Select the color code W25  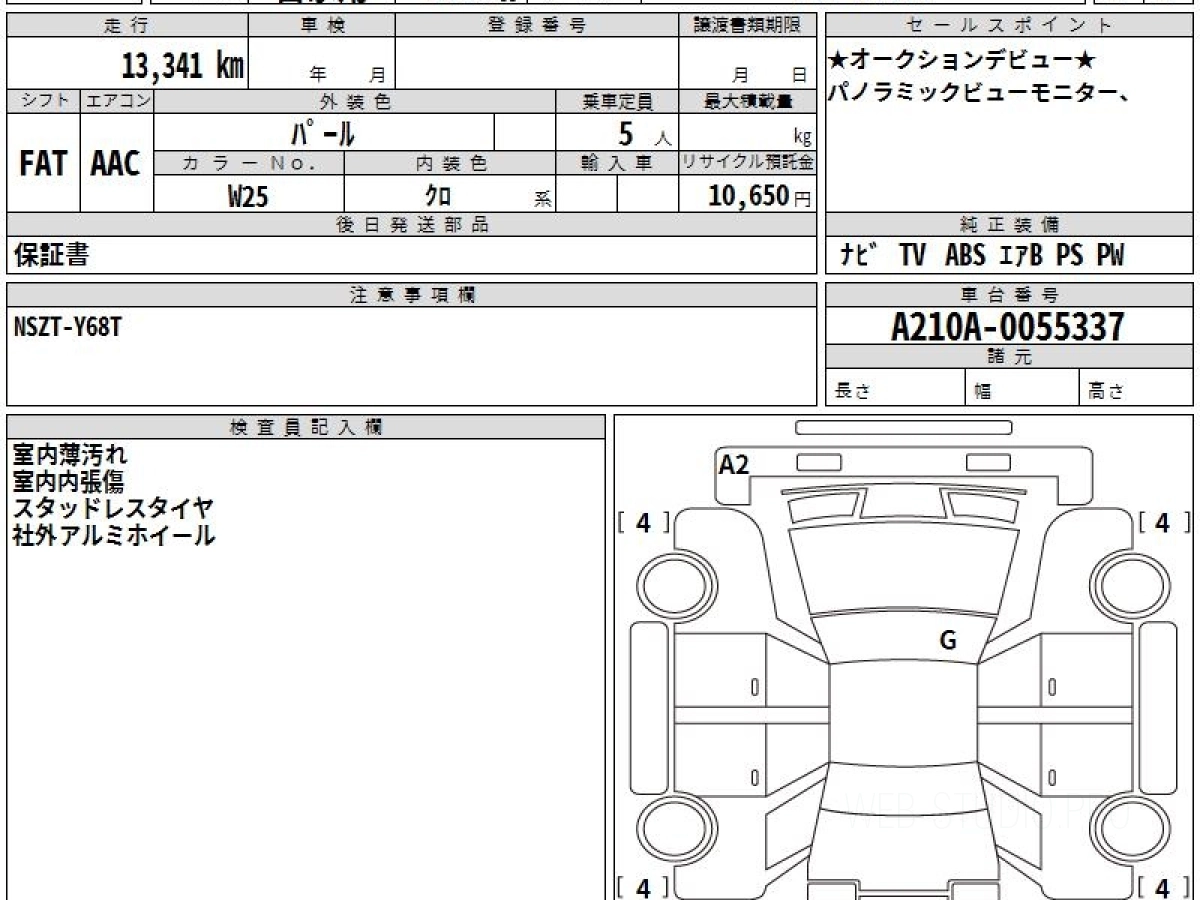pos(248,197)
